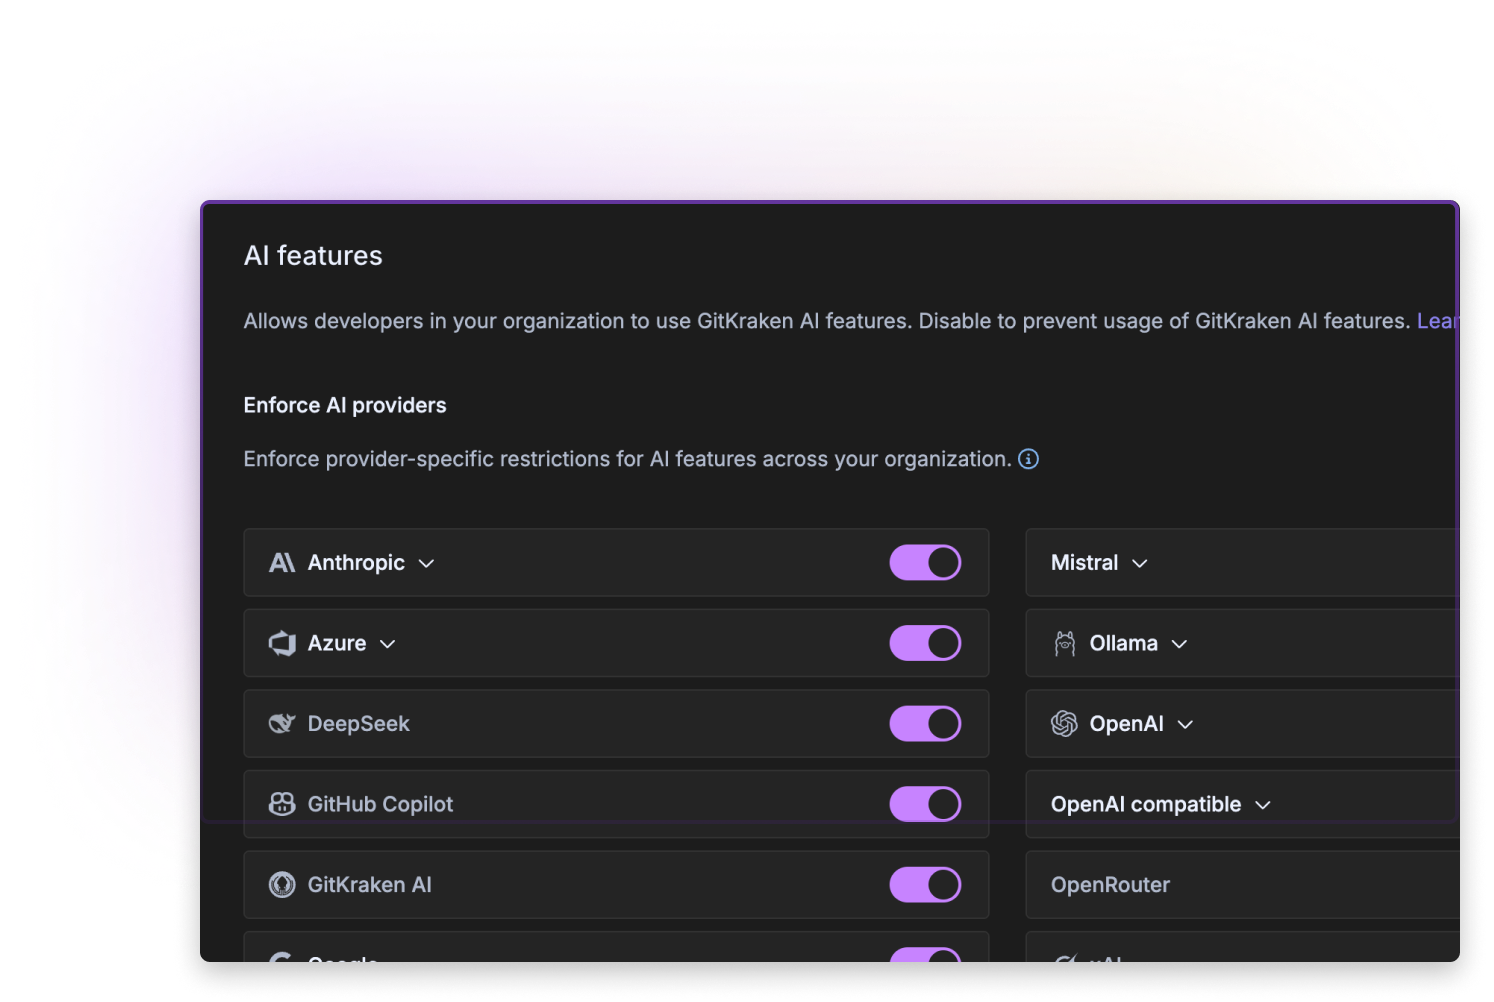
Task: Expand the Mistral provider chevron
Action: point(1140,564)
